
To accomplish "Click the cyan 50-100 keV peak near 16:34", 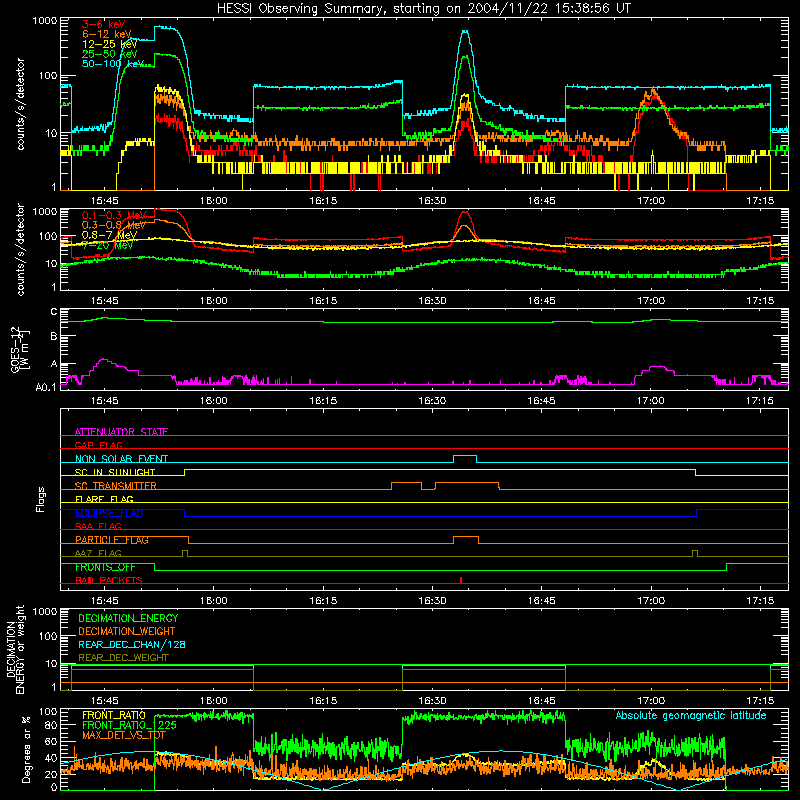I will coord(465,32).
